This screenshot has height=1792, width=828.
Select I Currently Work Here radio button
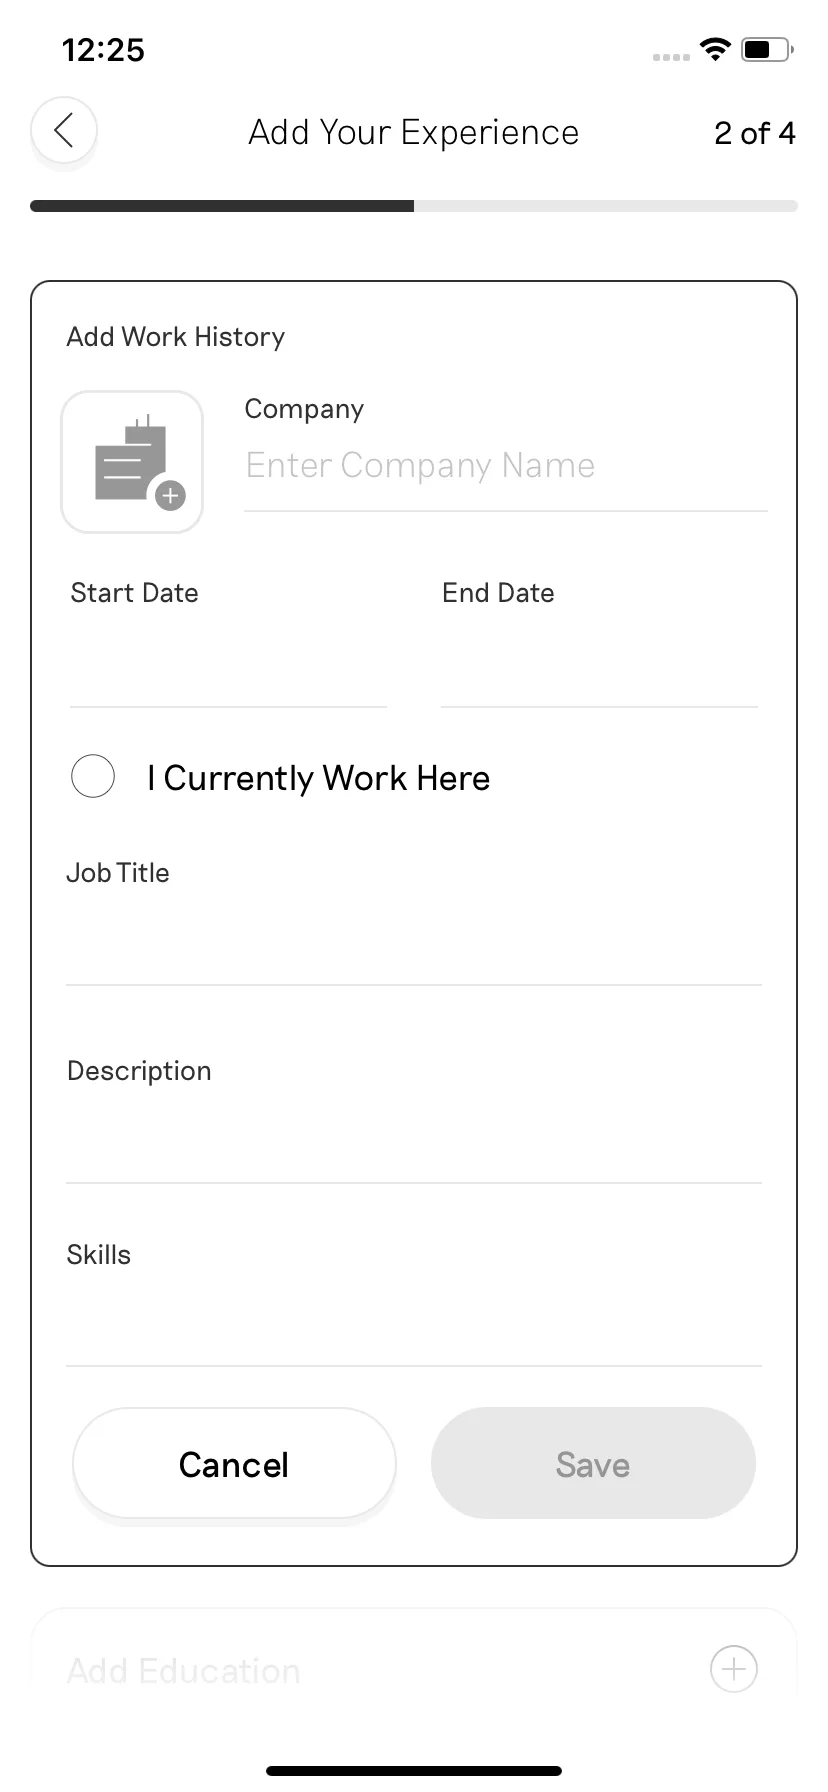(93, 777)
